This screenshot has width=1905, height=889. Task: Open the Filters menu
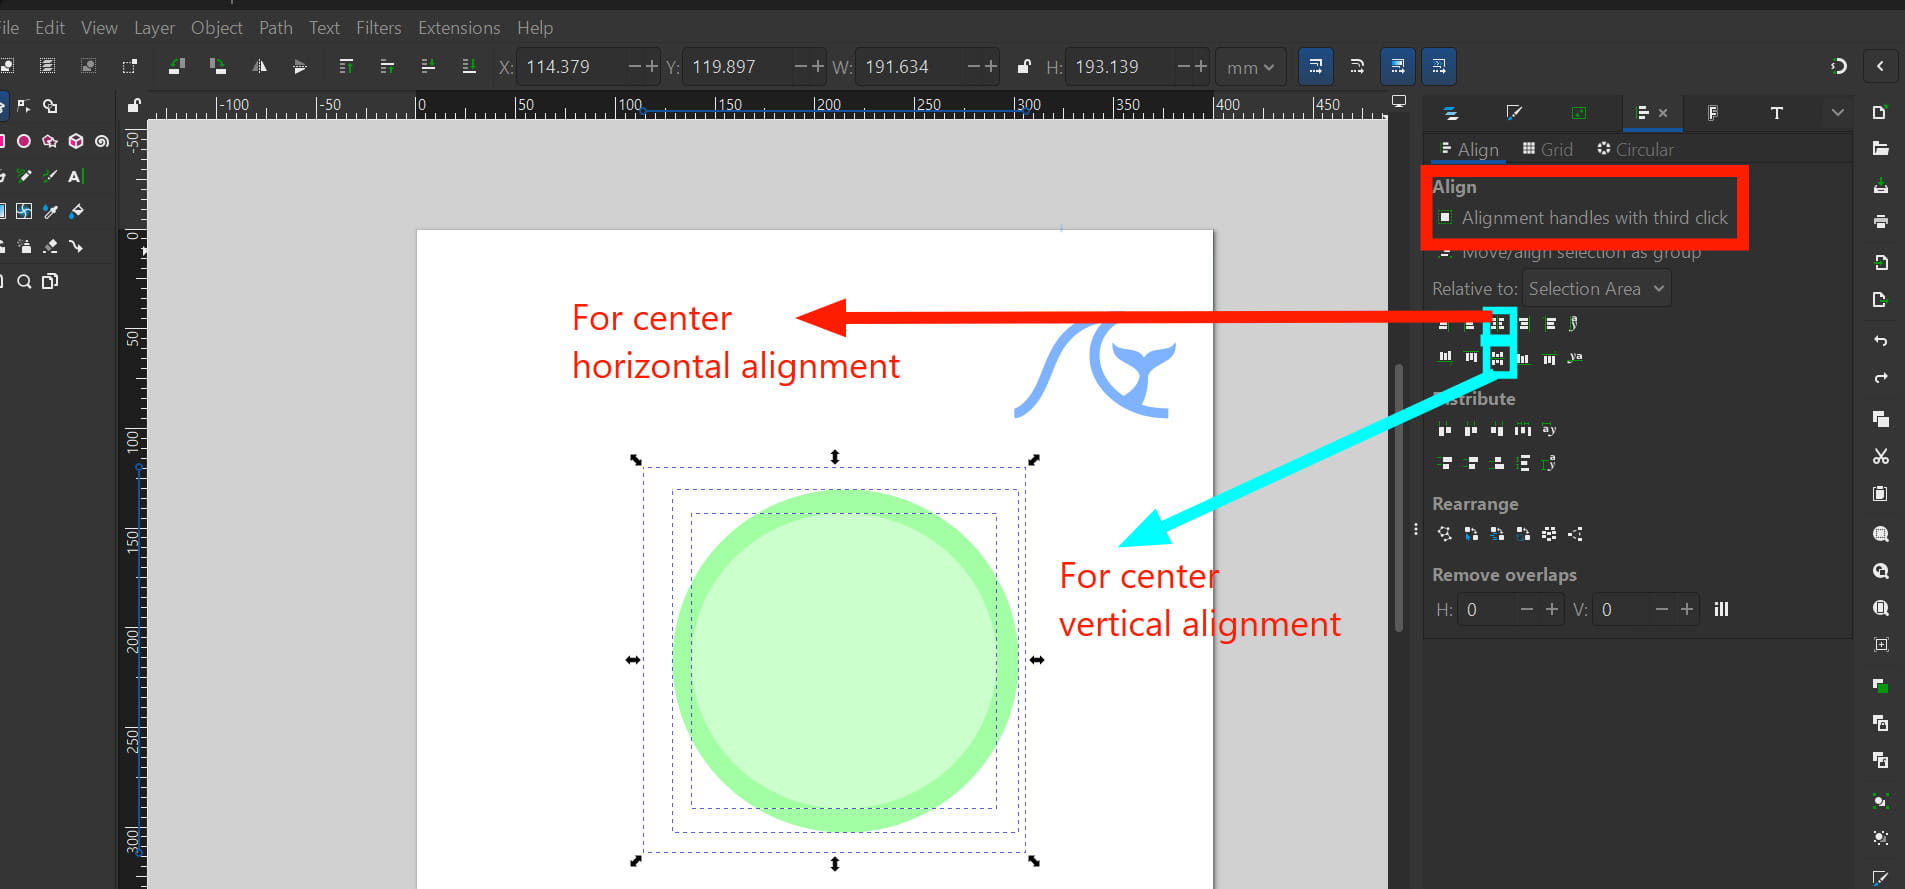pyautogui.click(x=379, y=28)
